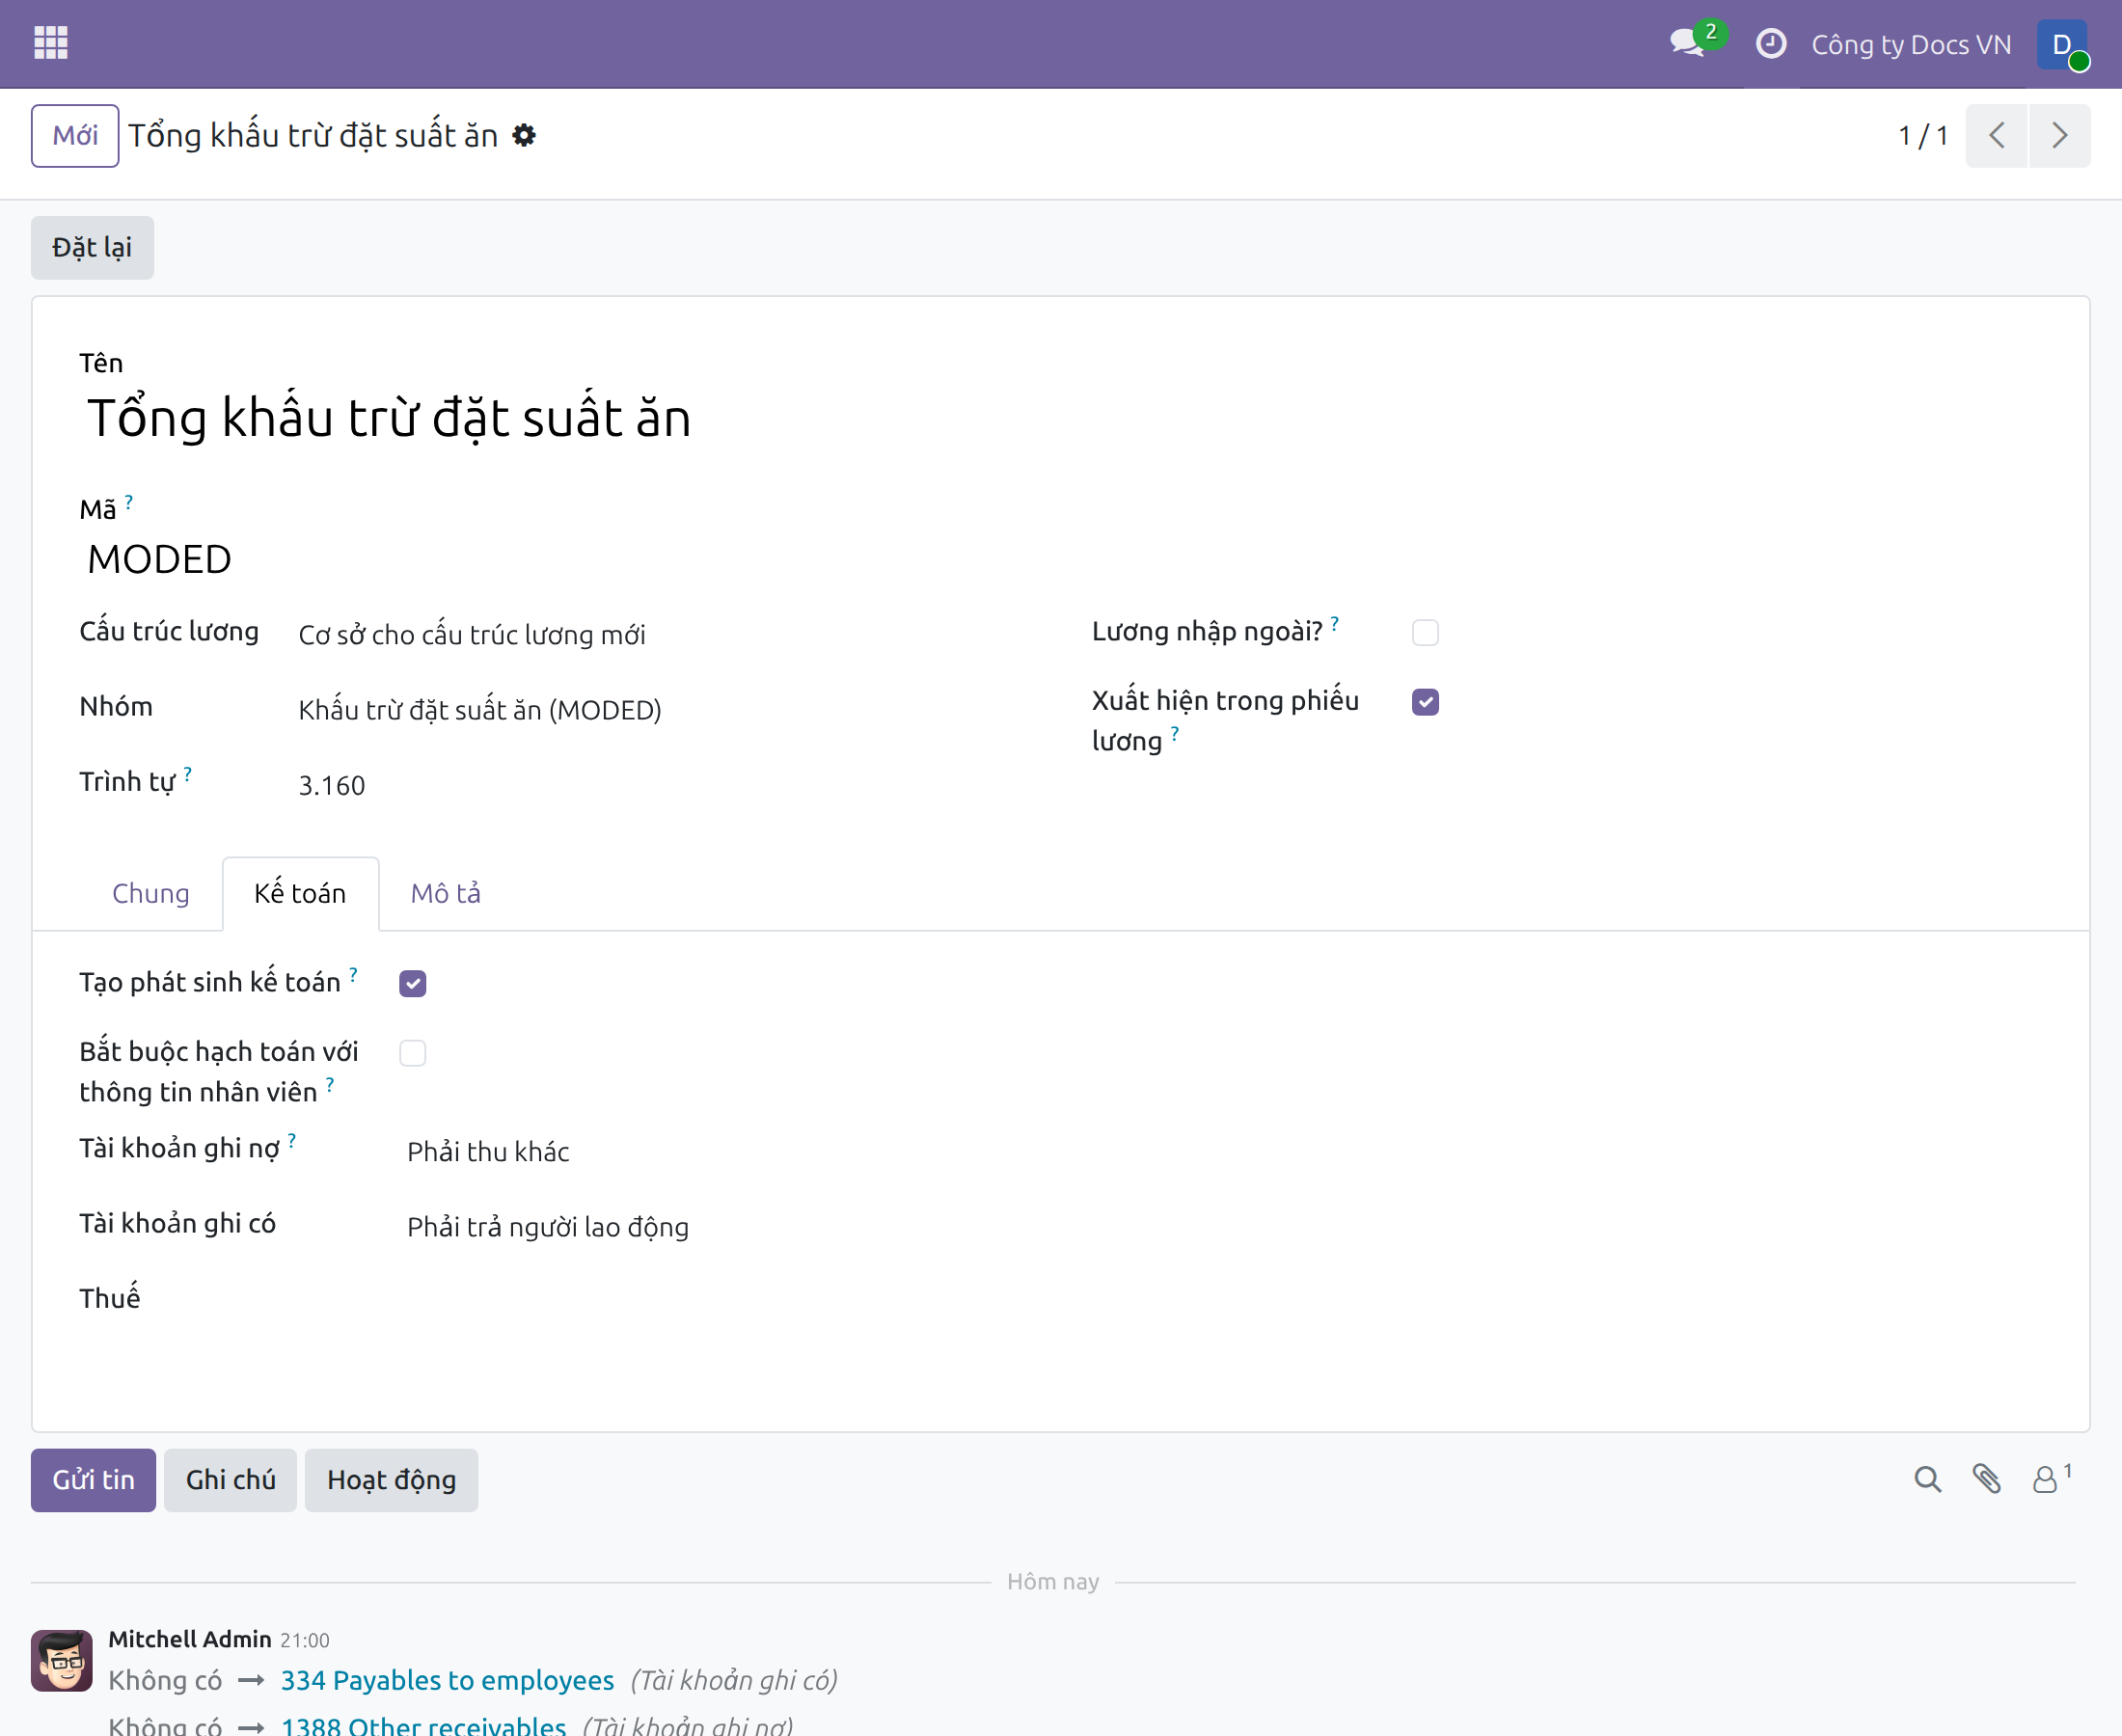Screen dimensions: 2122x1736
Task: Switch to the Chung tab
Action: (150, 893)
